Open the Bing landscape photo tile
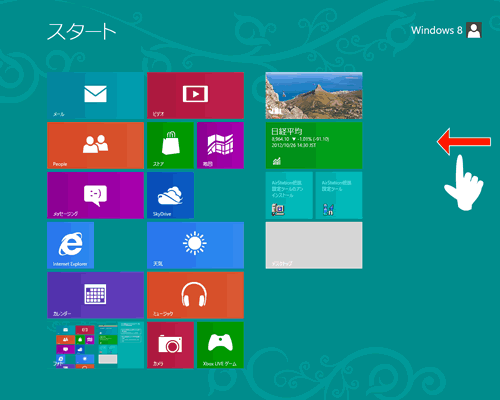The width and height of the screenshot is (500, 400). [x=314, y=95]
